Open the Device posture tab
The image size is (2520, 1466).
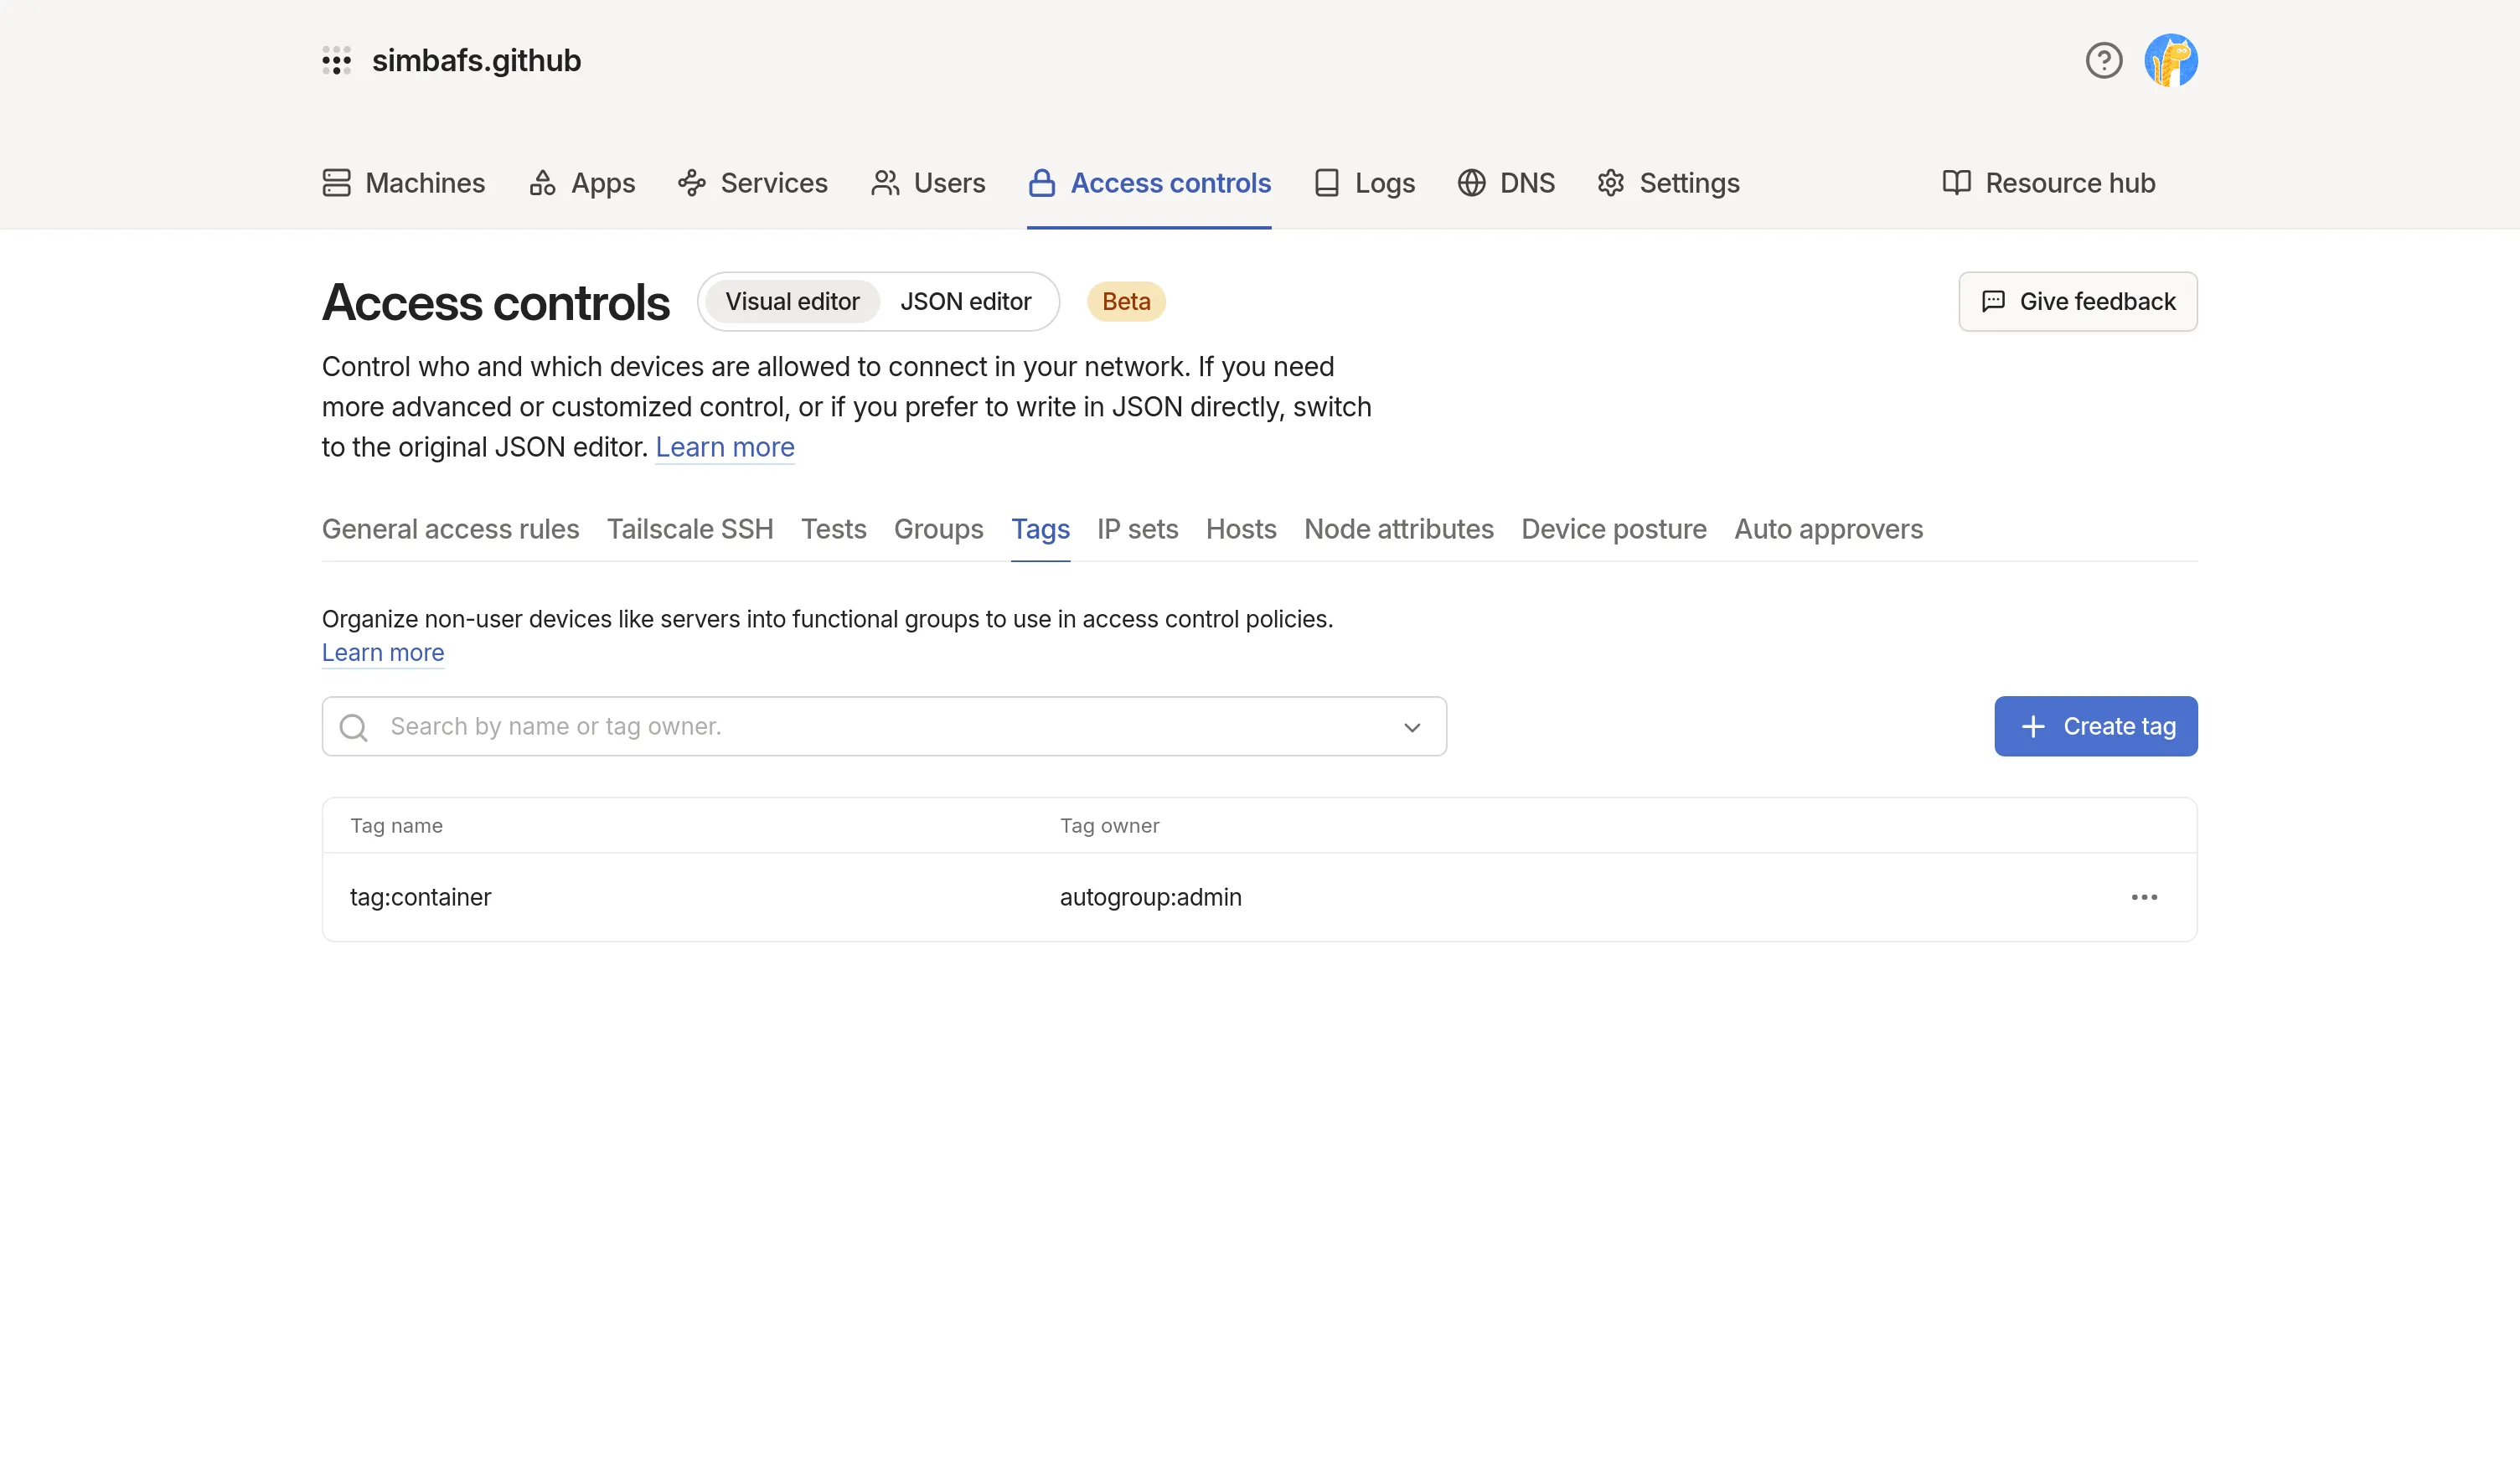[1613, 529]
